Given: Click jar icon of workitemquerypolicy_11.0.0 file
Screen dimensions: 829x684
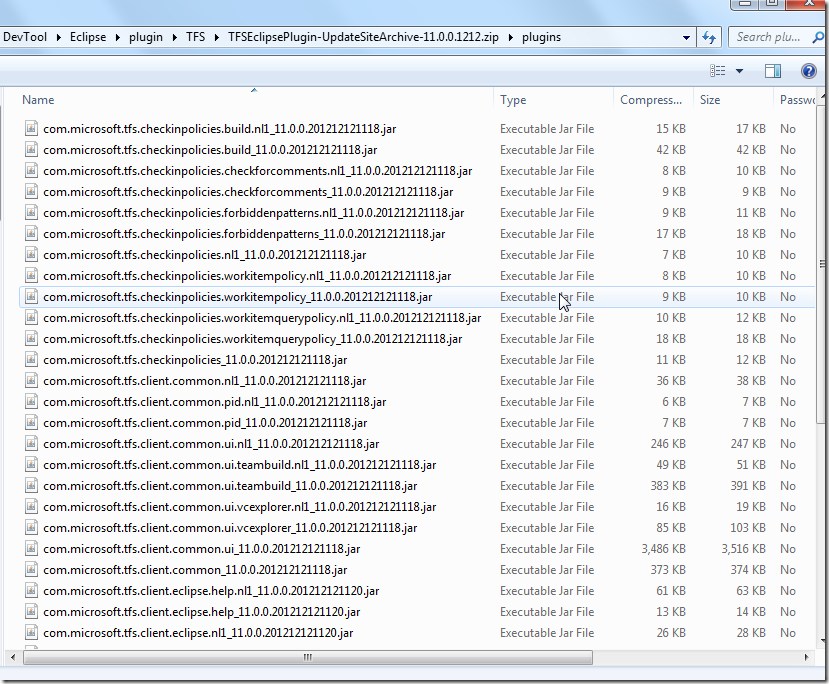Looking at the screenshot, I should 31,338.
